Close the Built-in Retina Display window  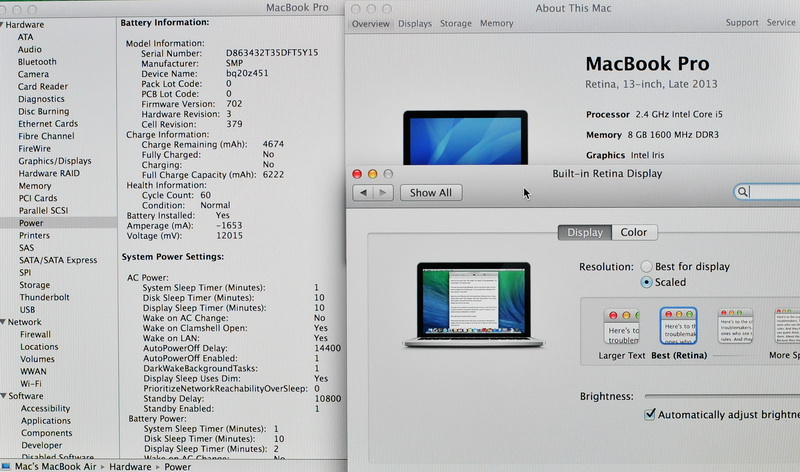click(357, 174)
